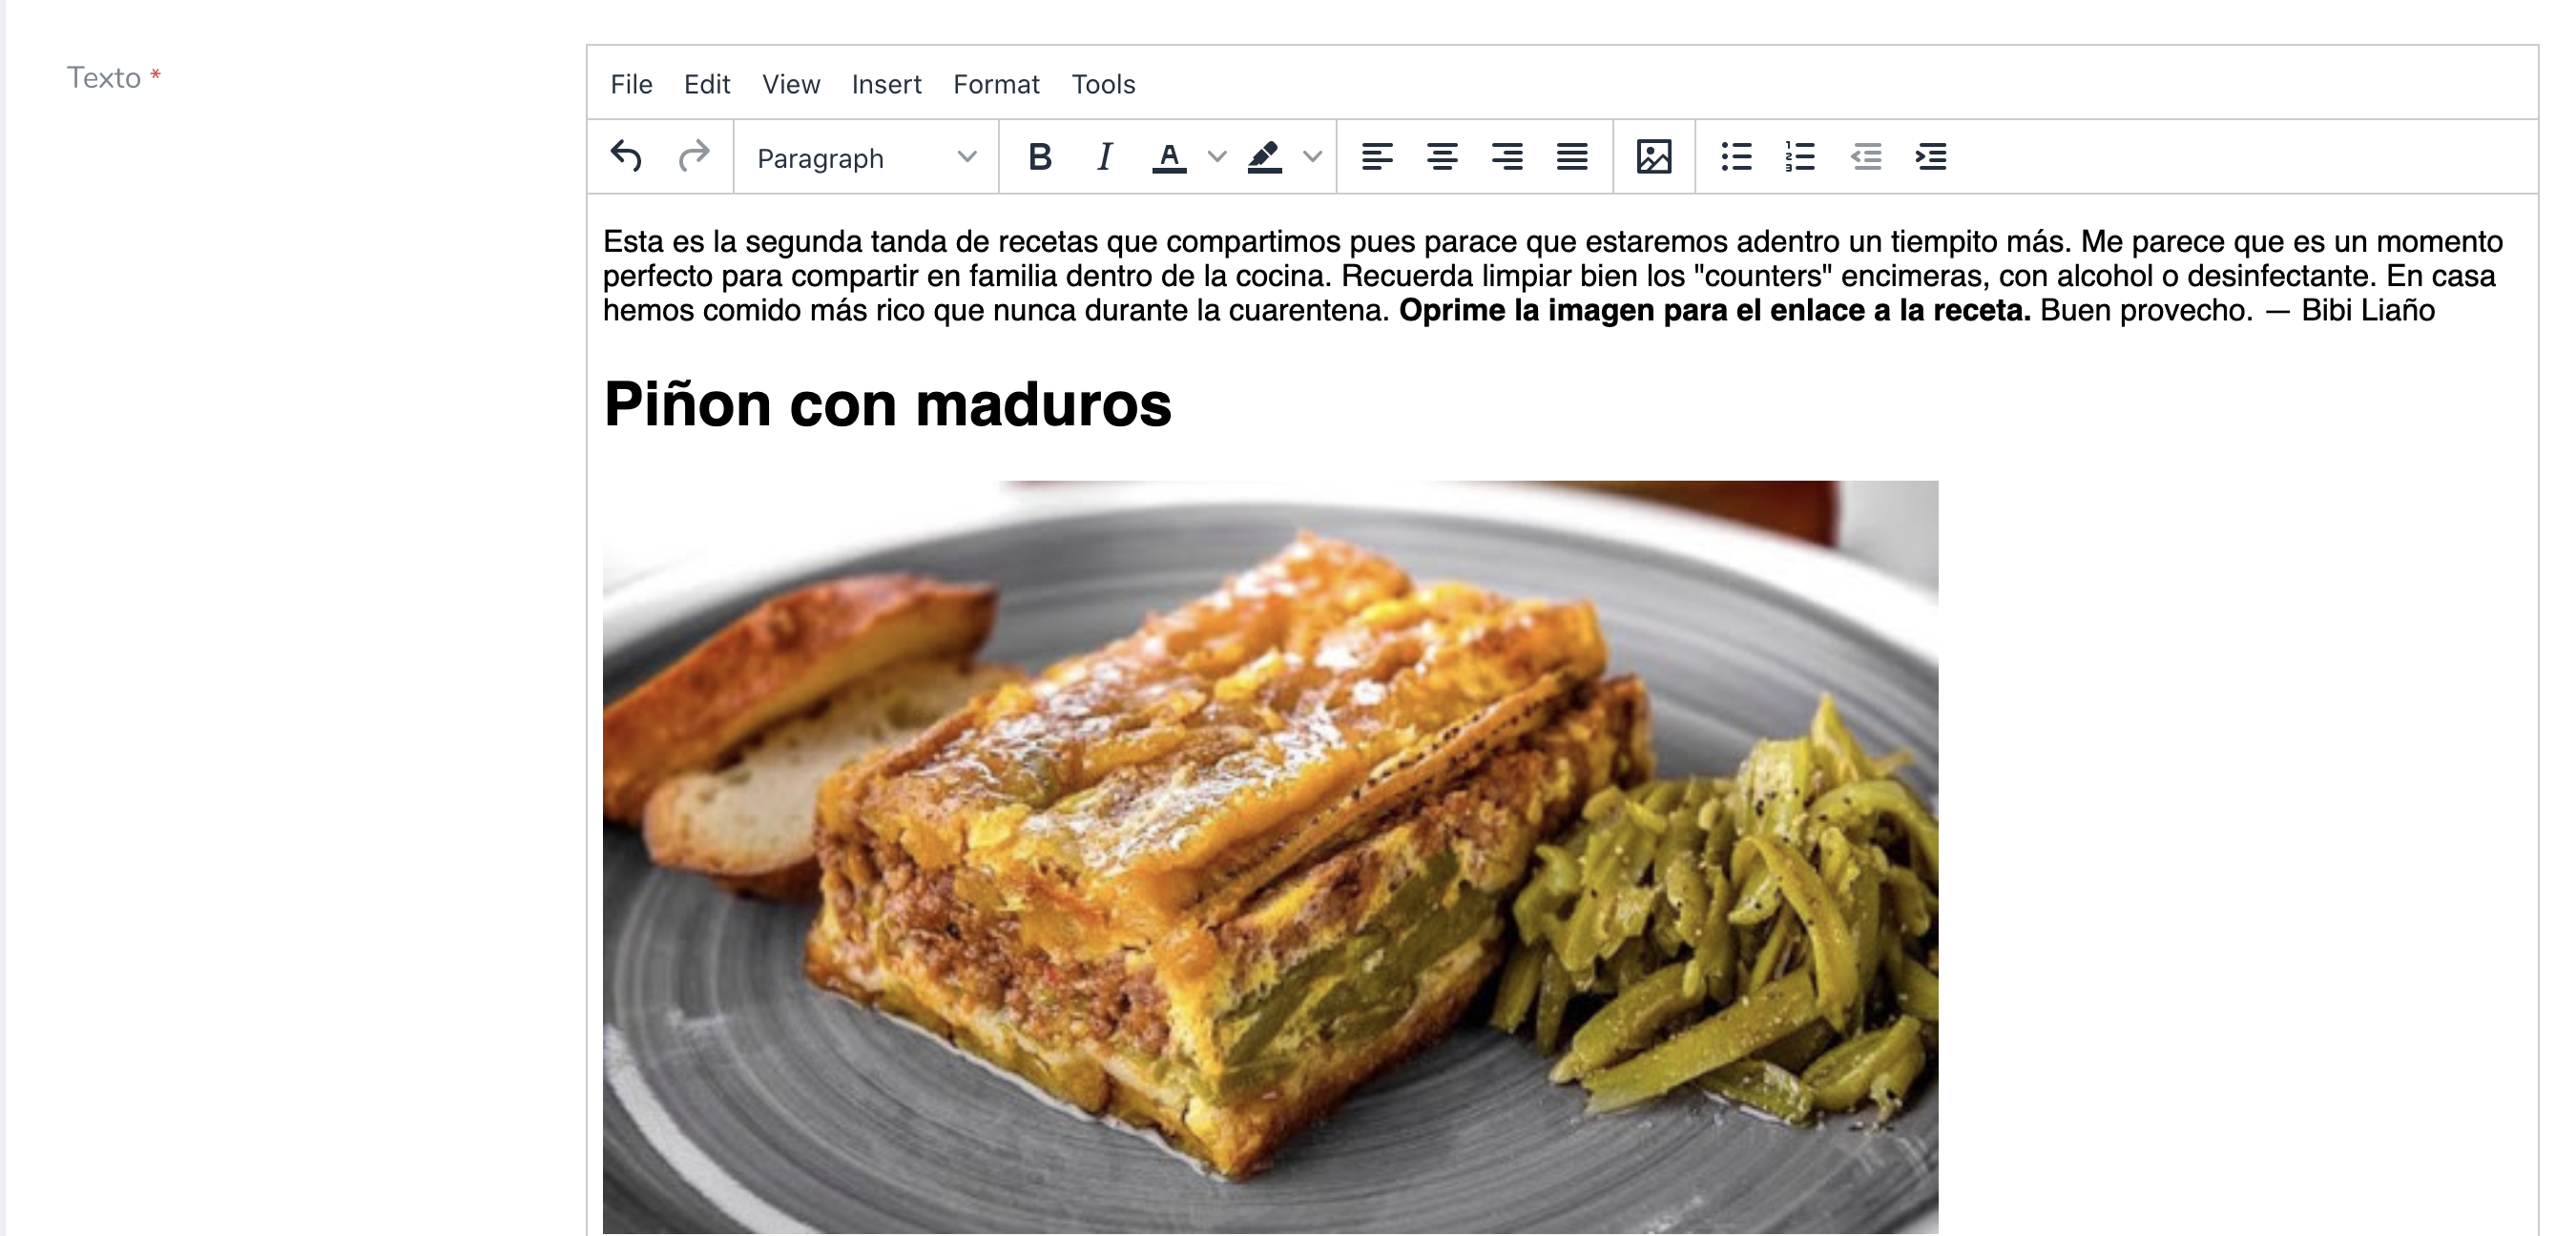Toggle italic formatting
The width and height of the screenshot is (2576, 1236).
tap(1104, 157)
